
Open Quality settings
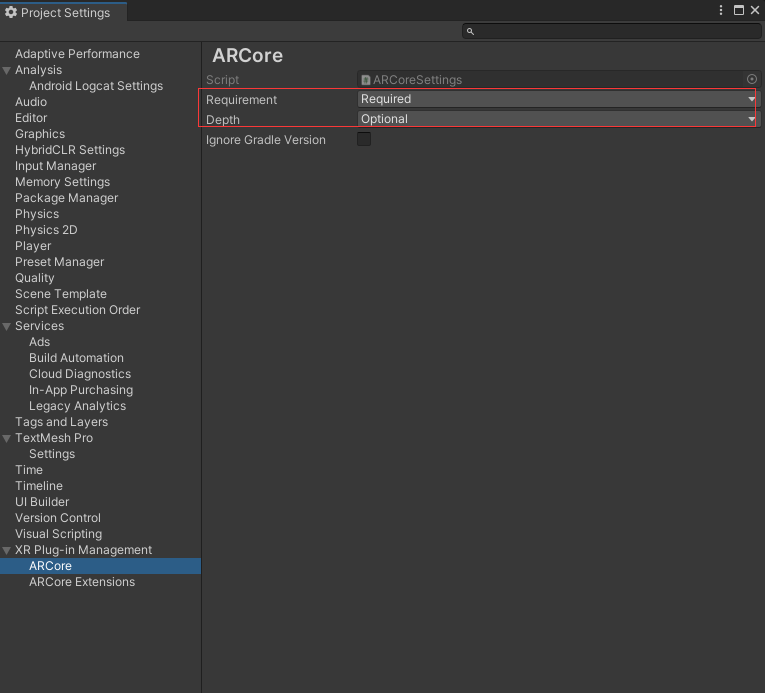(x=34, y=278)
